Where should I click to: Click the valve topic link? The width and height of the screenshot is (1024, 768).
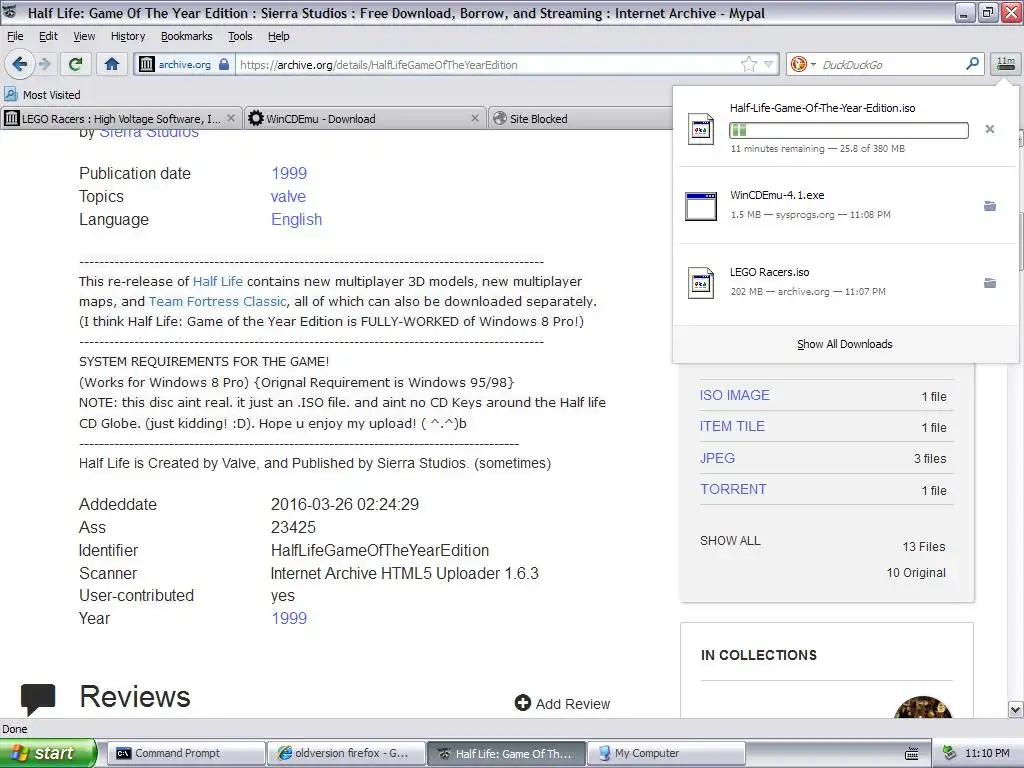288,196
